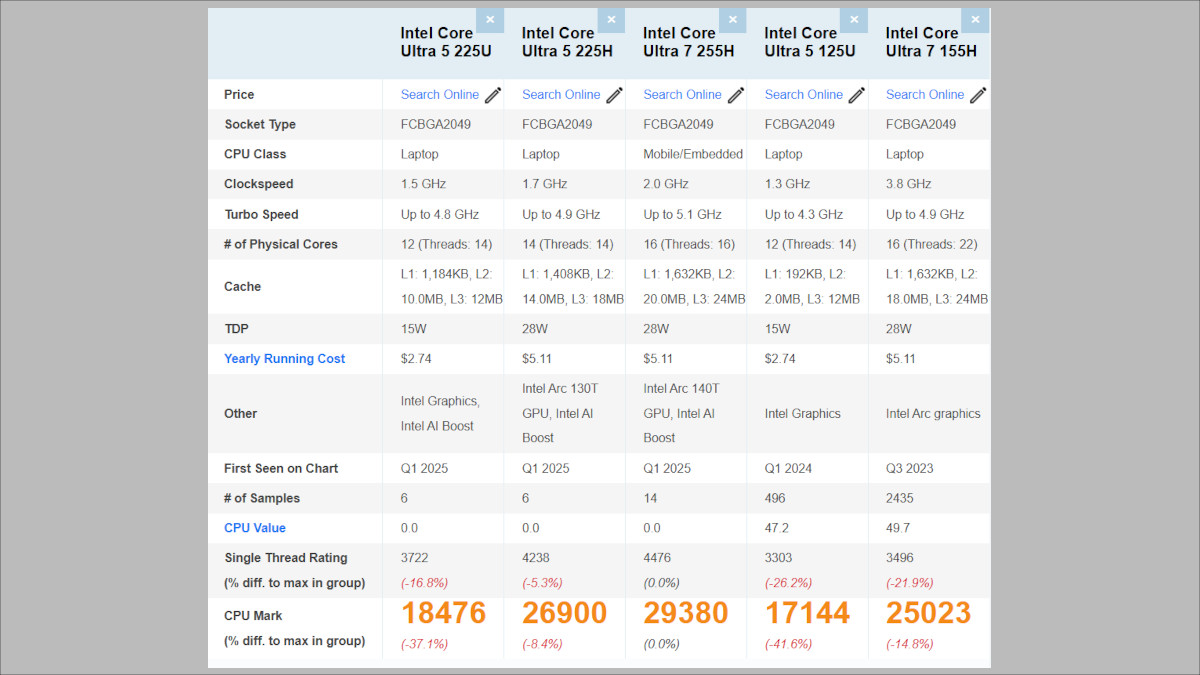
Task: Remove the Intel Core Ultra 7 155H column
Action: [x=975, y=19]
